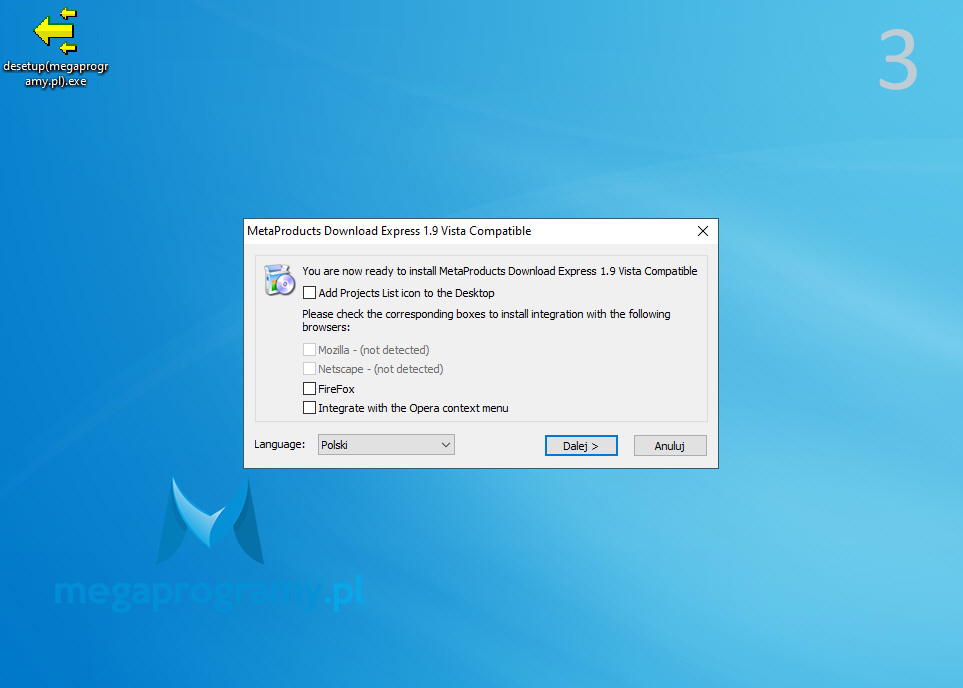The width and height of the screenshot is (963, 688).
Task: Select the desetup(megaprogramy.pl).exe desktop icon
Action: [55, 47]
